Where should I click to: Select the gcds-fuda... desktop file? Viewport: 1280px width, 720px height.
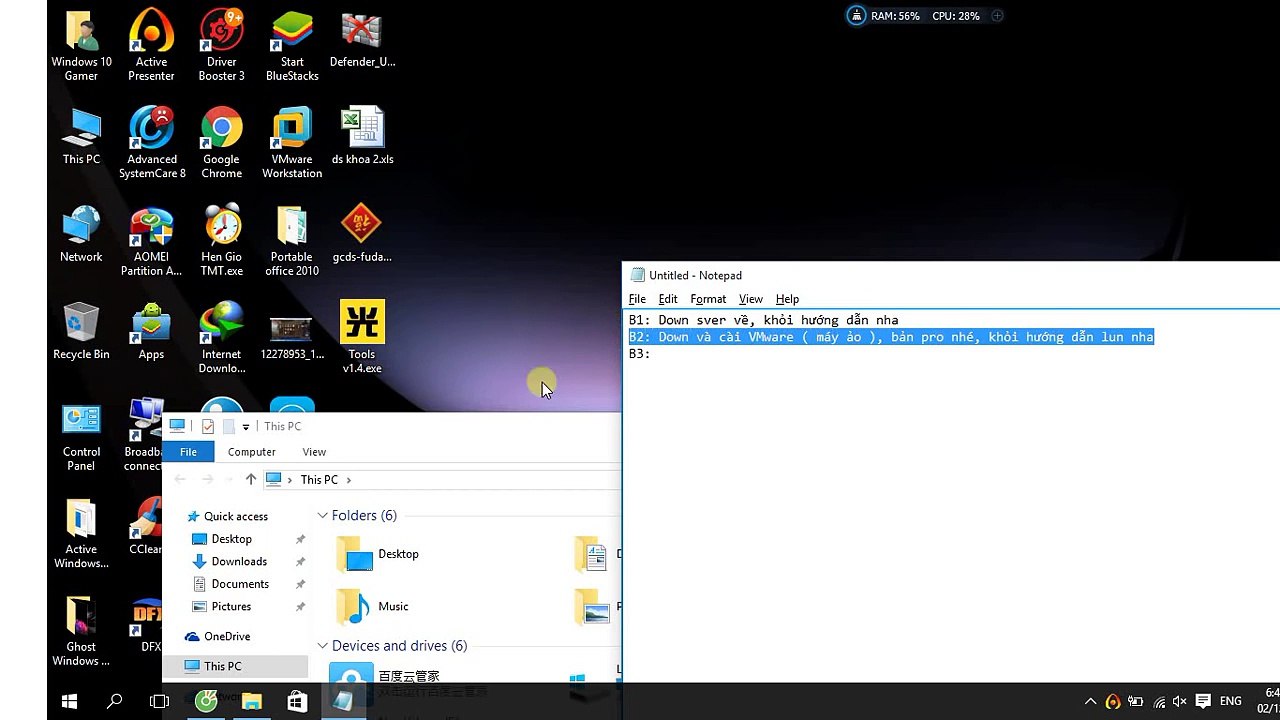[x=362, y=234]
